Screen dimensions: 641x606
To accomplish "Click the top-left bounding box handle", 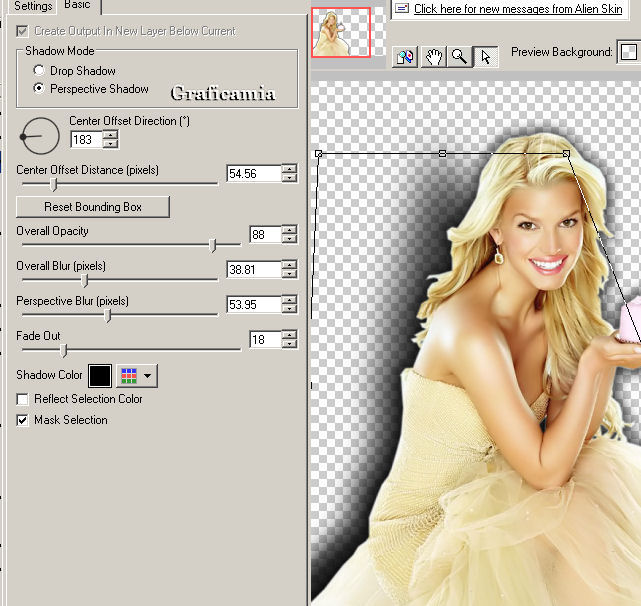I will tap(319, 154).
